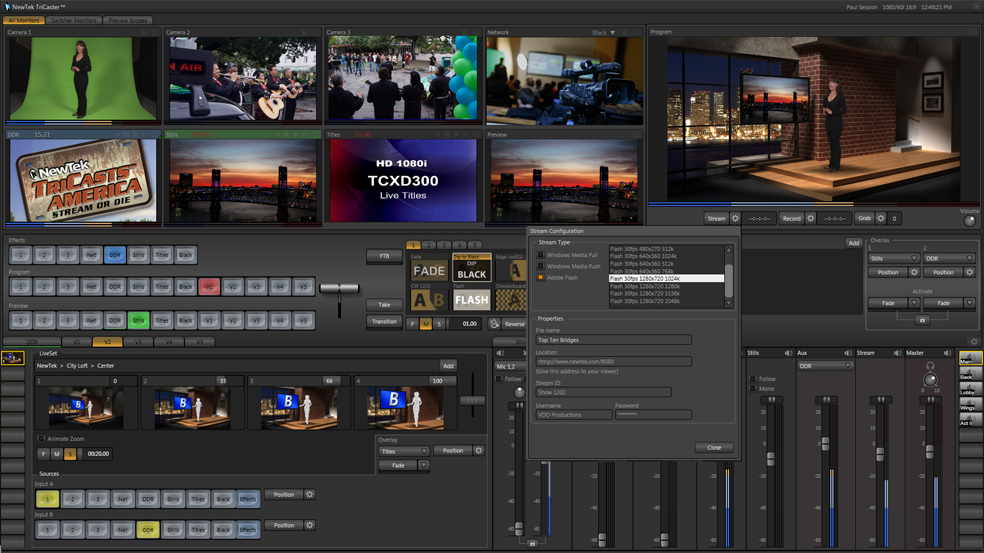This screenshot has height=553, width=984.
Task: Enable the Animate Zoom checkbox
Action: pyautogui.click(x=41, y=439)
